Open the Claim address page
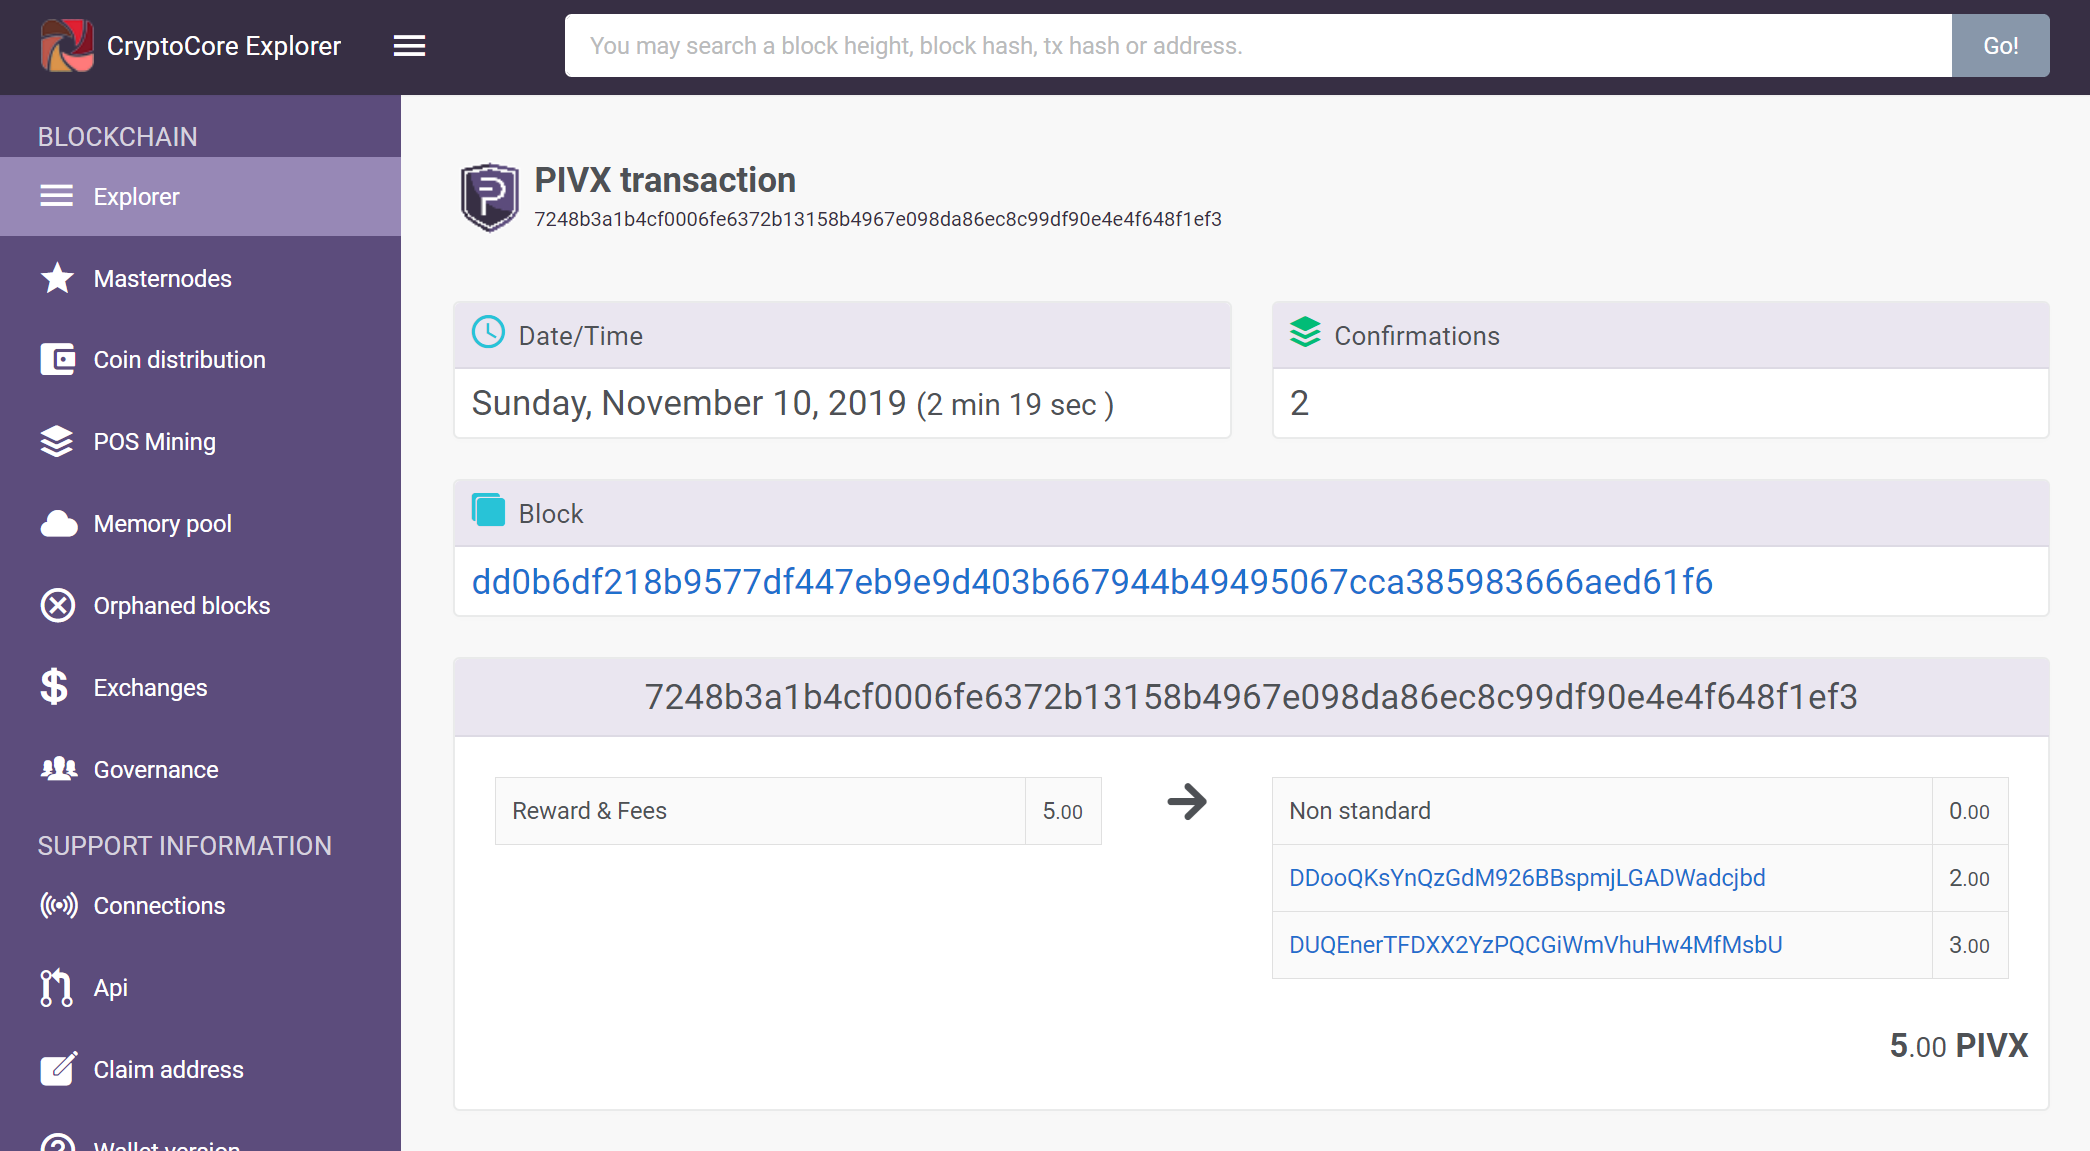 (200, 1070)
